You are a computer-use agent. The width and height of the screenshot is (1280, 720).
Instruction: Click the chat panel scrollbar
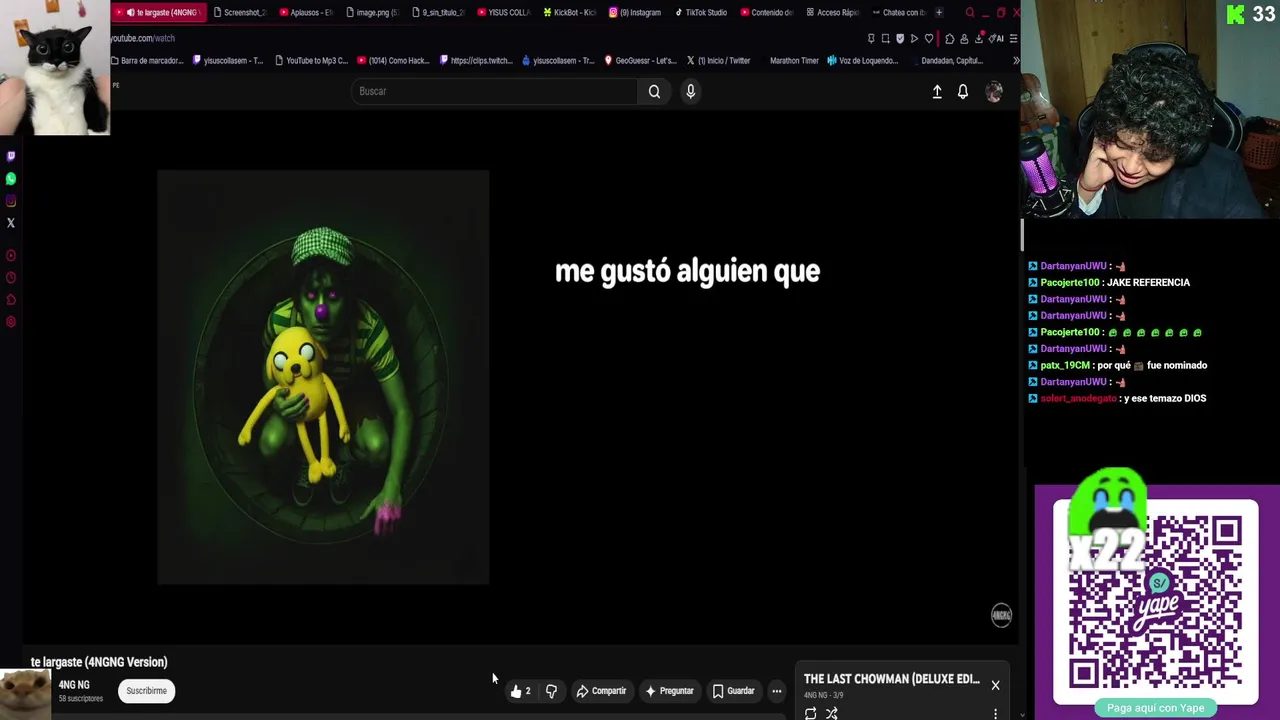(1022, 235)
